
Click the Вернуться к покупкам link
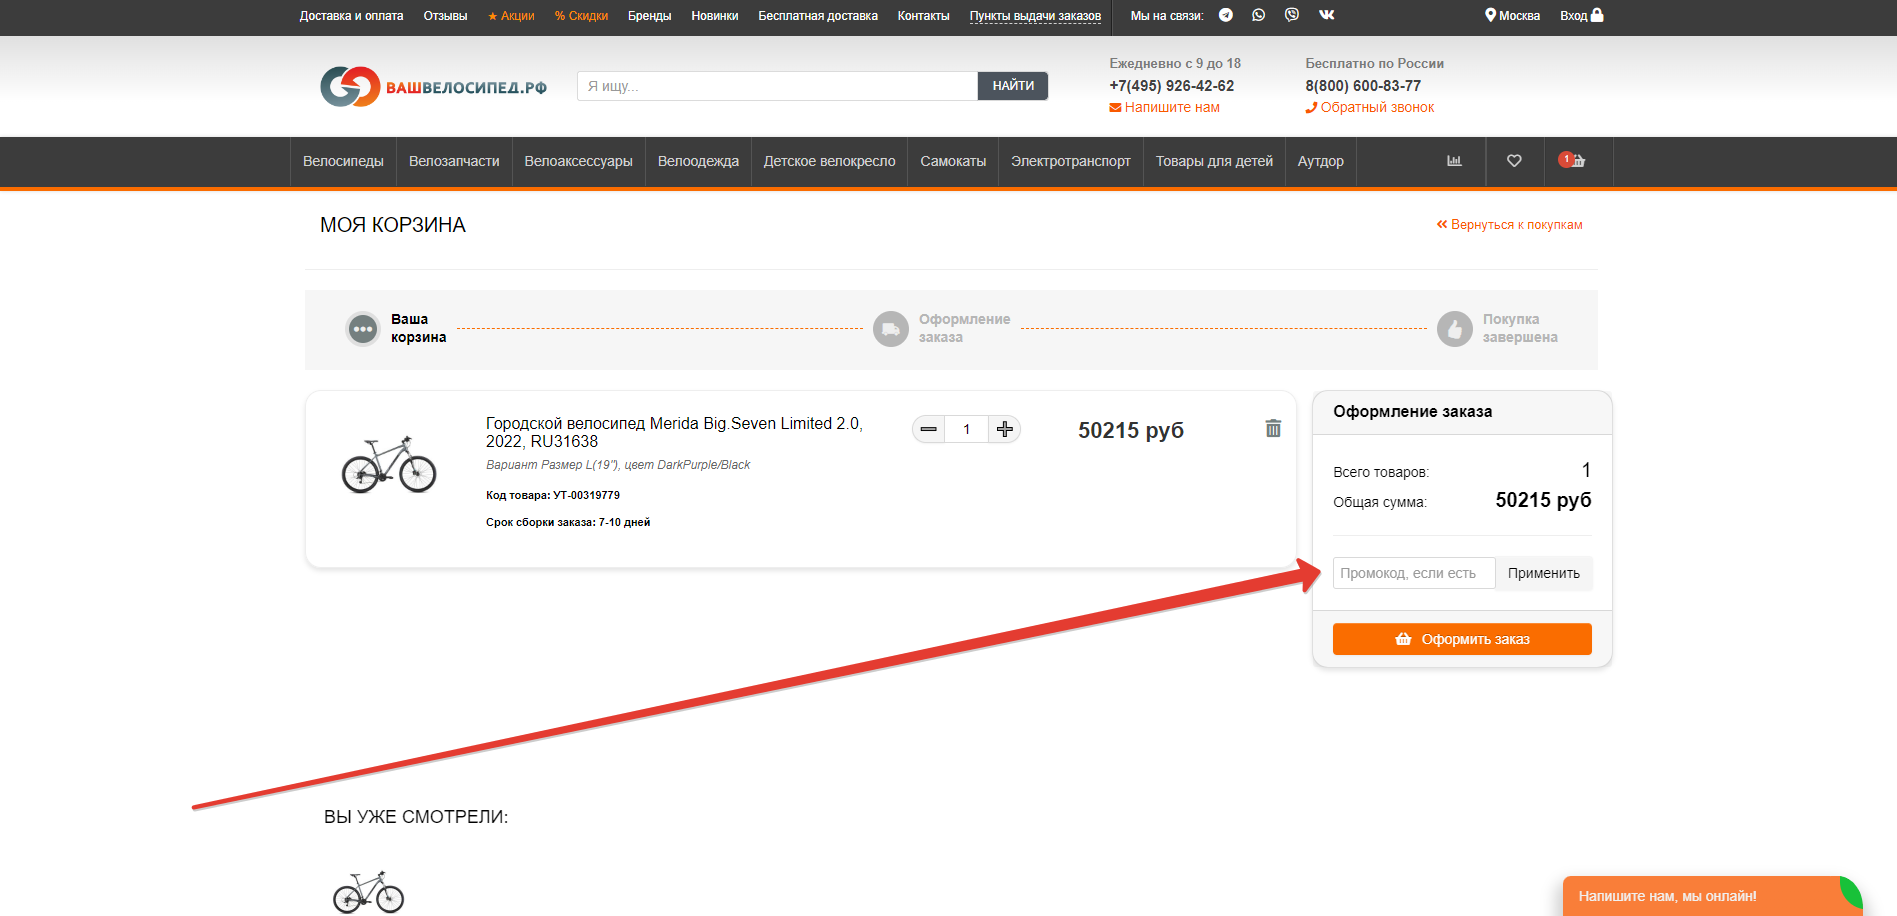click(1509, 225)
